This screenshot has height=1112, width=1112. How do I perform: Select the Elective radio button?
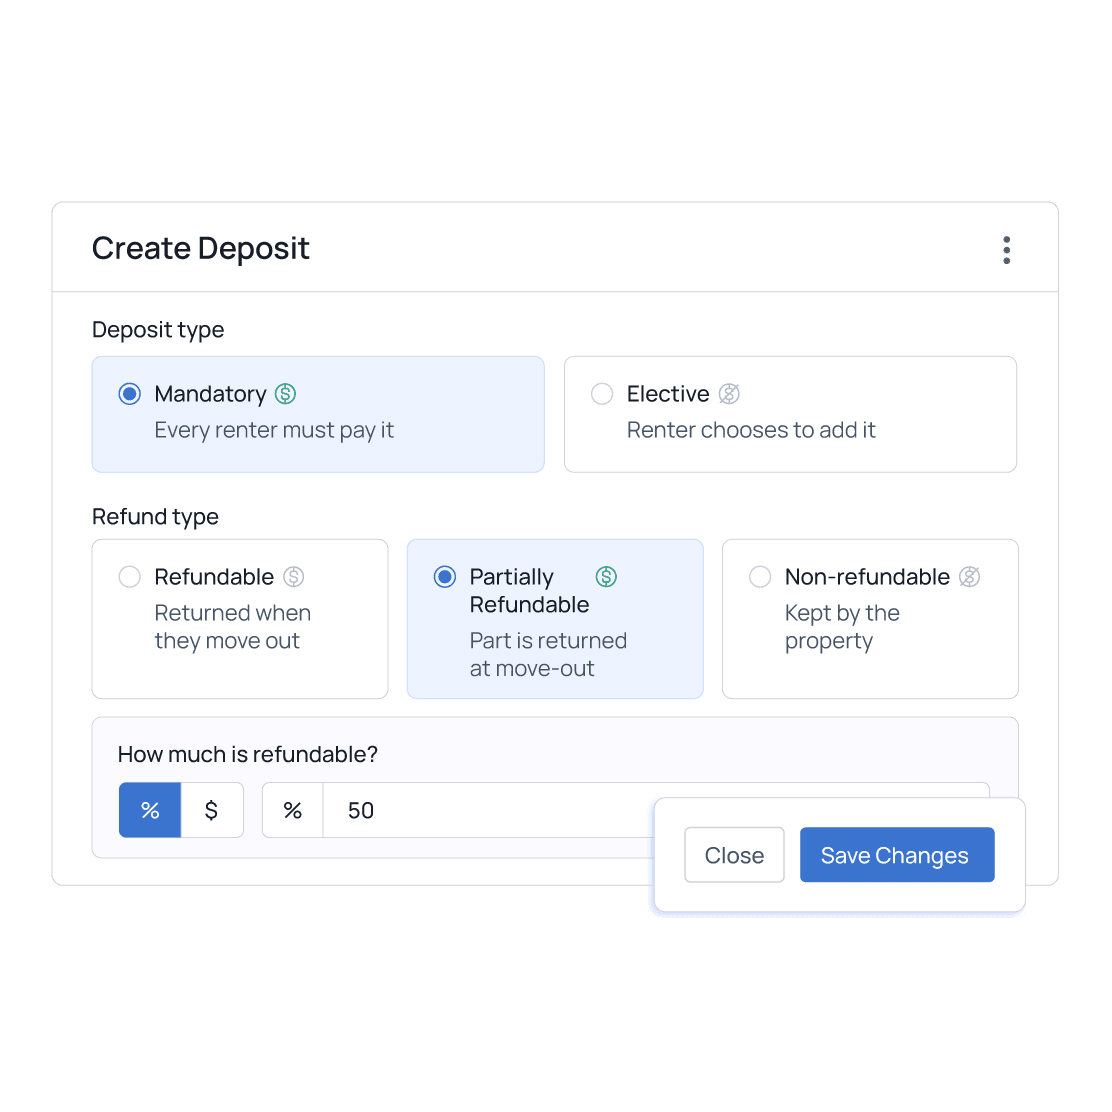(602, 394)
